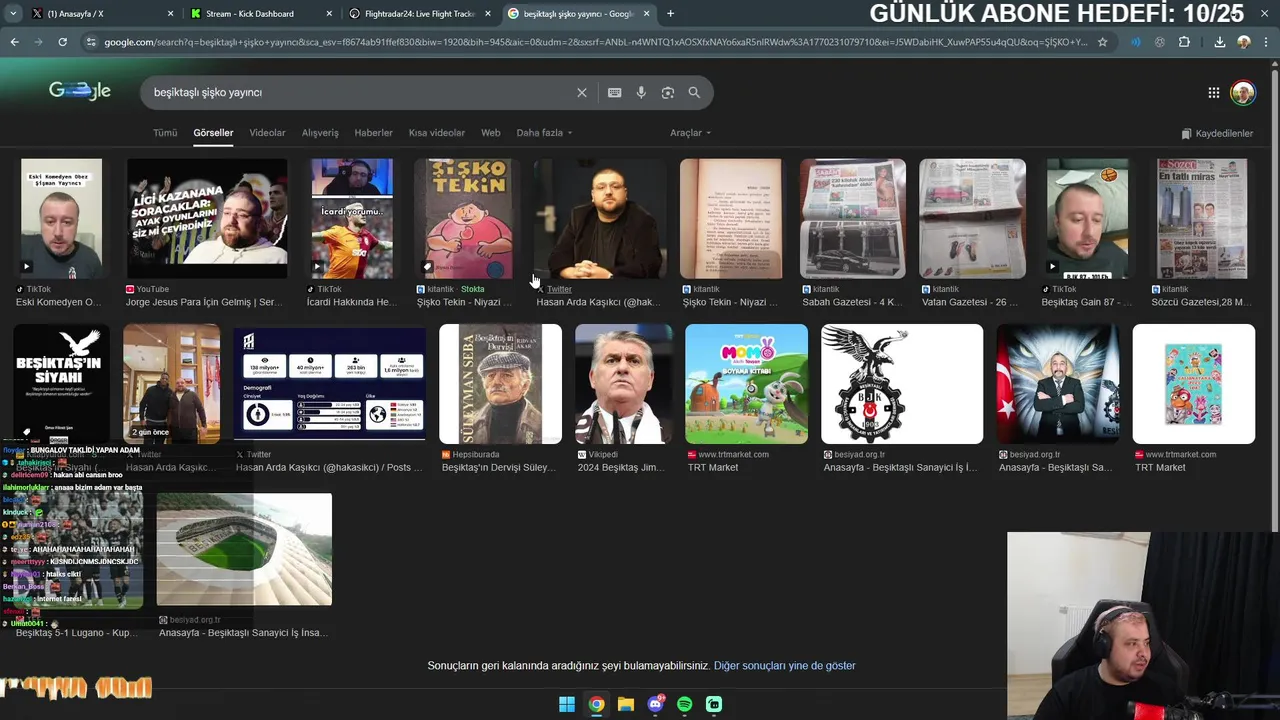Open the 2024 Beşiktaş Vikipedi image
Viewport: 1280px width, 720px height.
coord(624,383)
